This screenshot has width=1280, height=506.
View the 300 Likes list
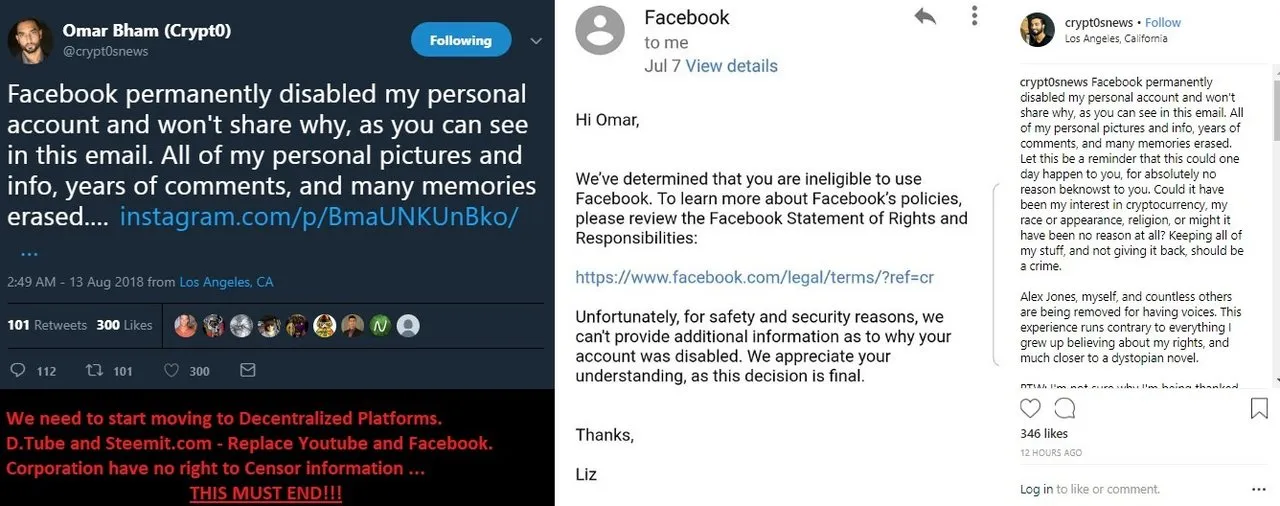[124, 325]
